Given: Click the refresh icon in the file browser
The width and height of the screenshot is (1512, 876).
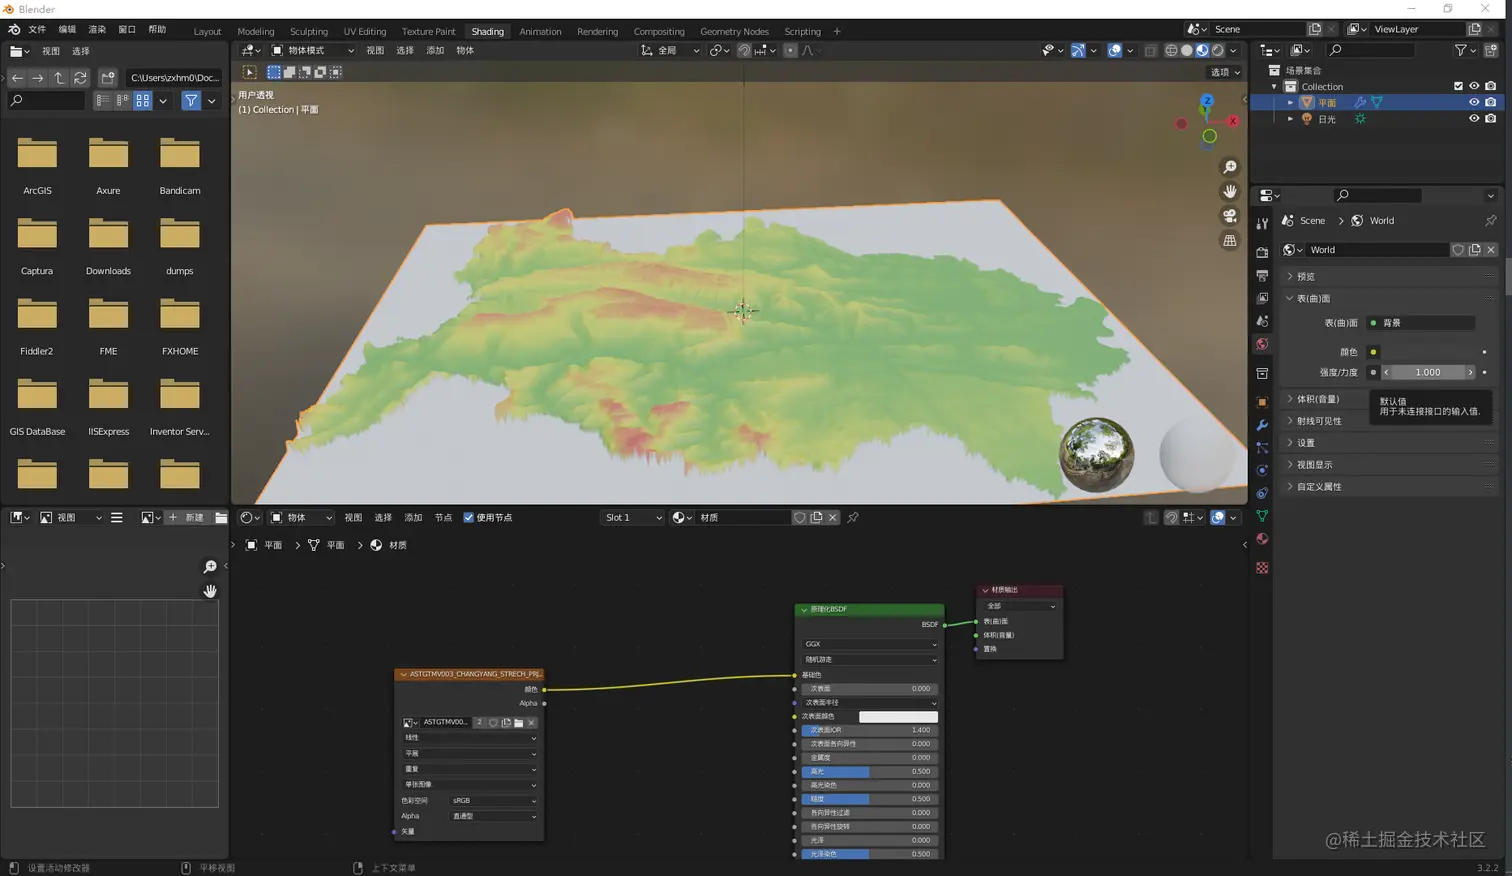Looking at the screenshot, I should point(80,78).
